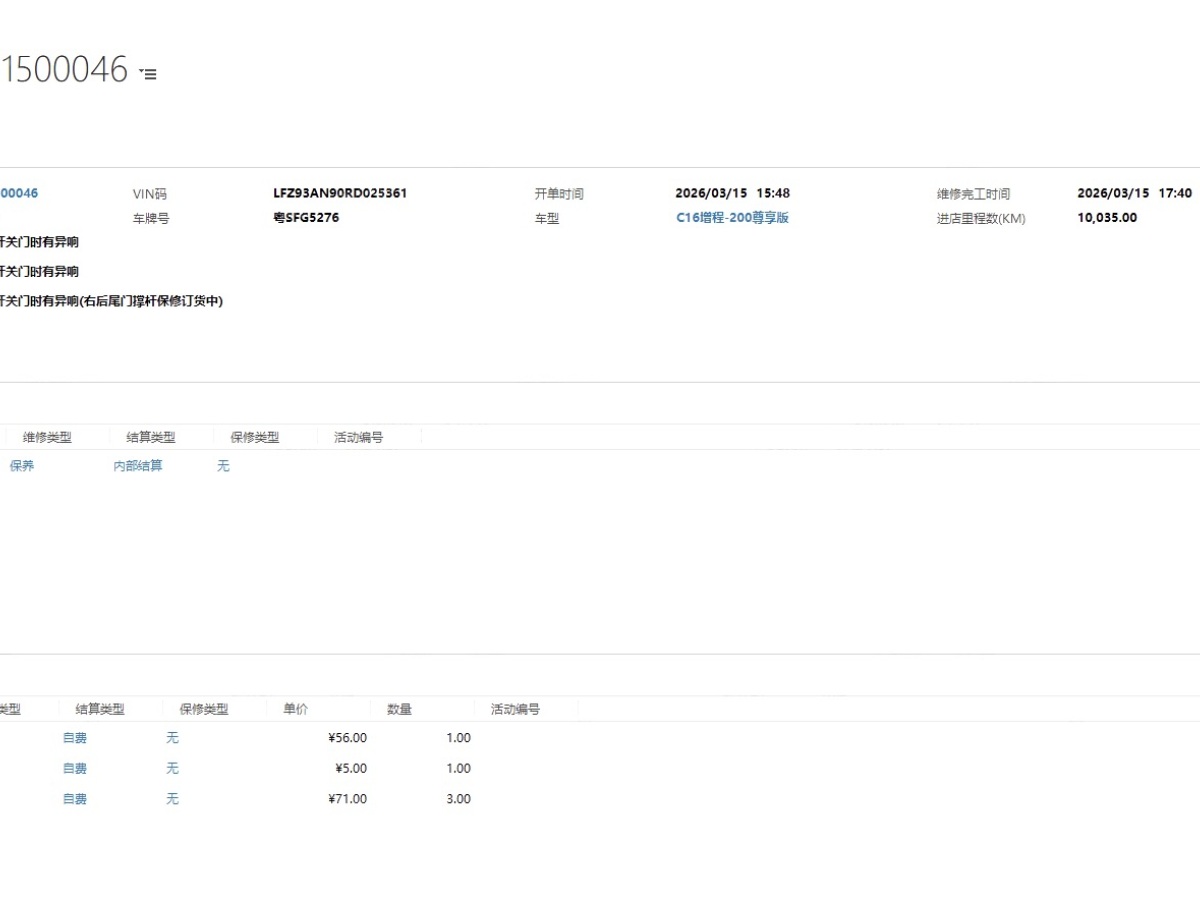Viewport: 1200px width, 900px height.
Task: Click the 2026/03/15 15:48 order time value
Action: click(x=732, y=193)
